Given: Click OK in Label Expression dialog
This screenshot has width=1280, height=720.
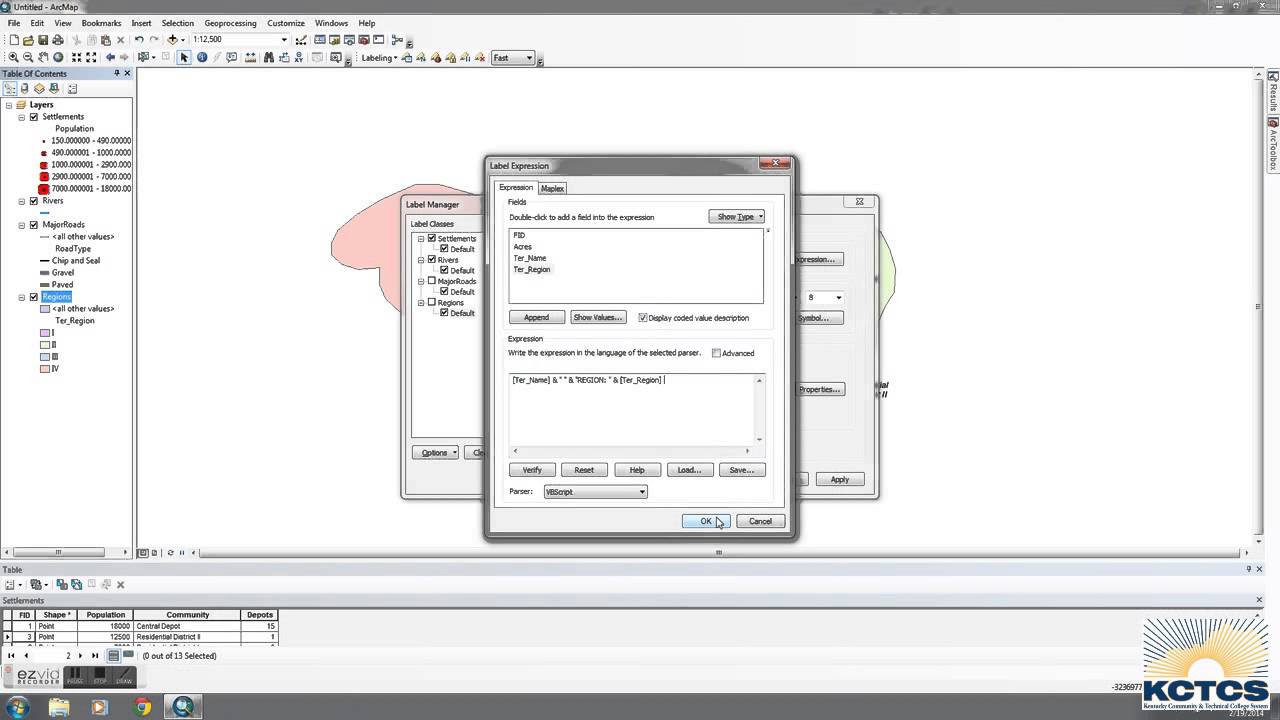Looking at the screenshot, I should pyautogui.click(x=706, y=521).
